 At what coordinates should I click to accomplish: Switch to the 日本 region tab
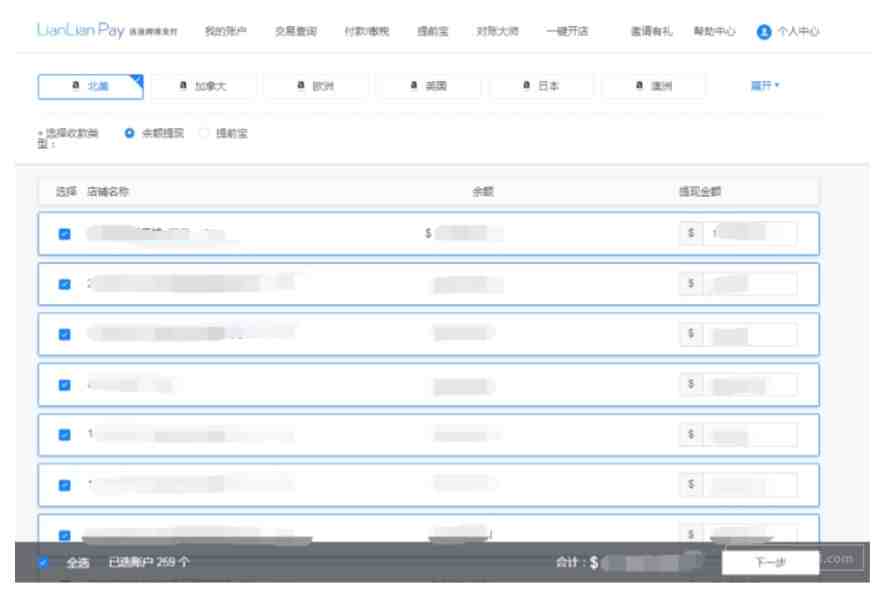click(542, 86)
